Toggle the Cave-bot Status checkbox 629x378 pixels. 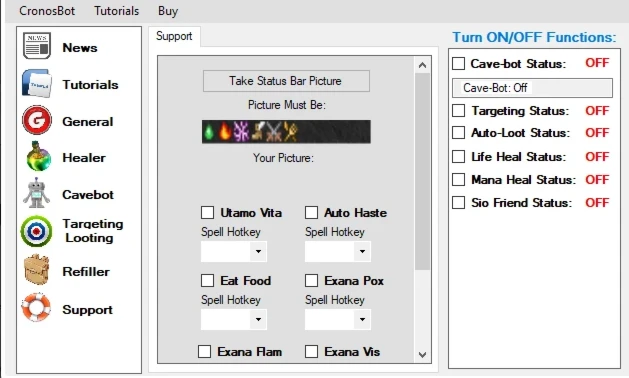459,63
